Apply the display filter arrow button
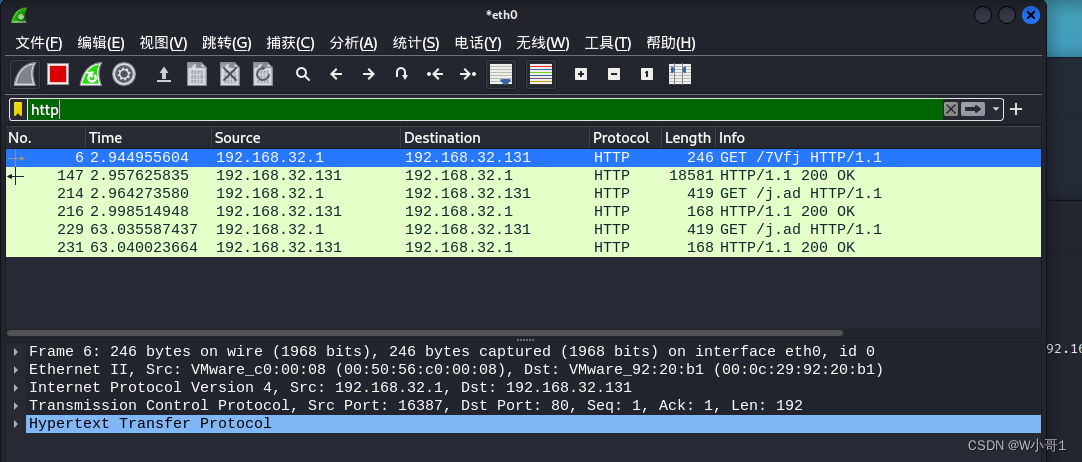This screenshot has width=1082, height=462. coord(973,109)
